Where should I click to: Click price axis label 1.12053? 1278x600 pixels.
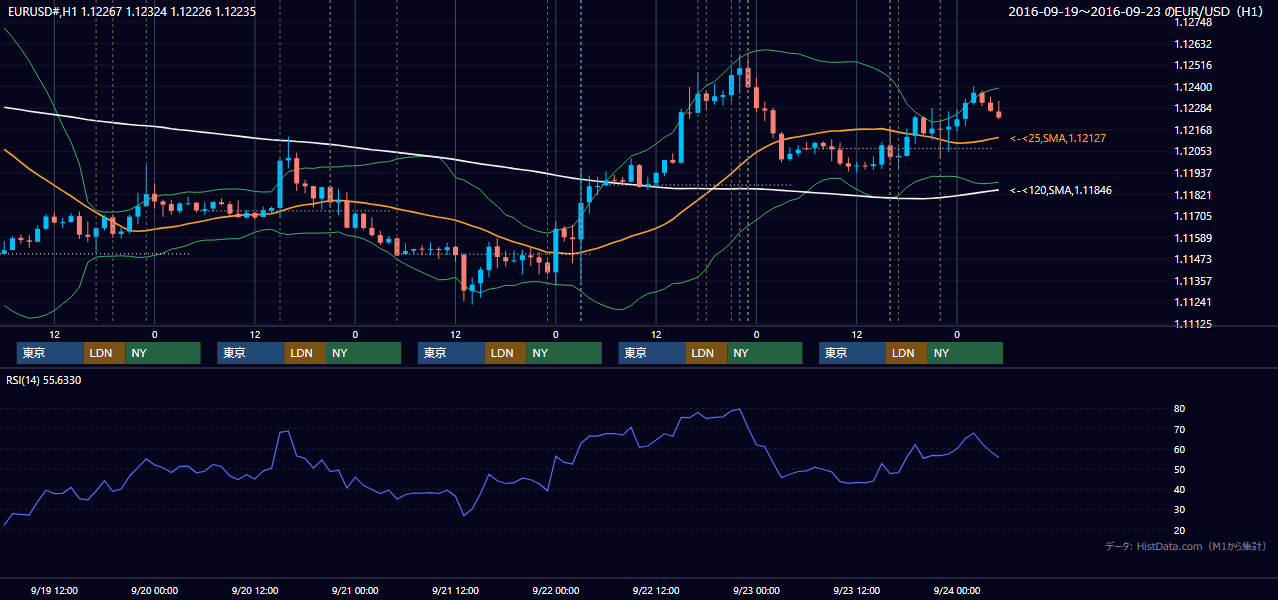(x=1194, y=151)
